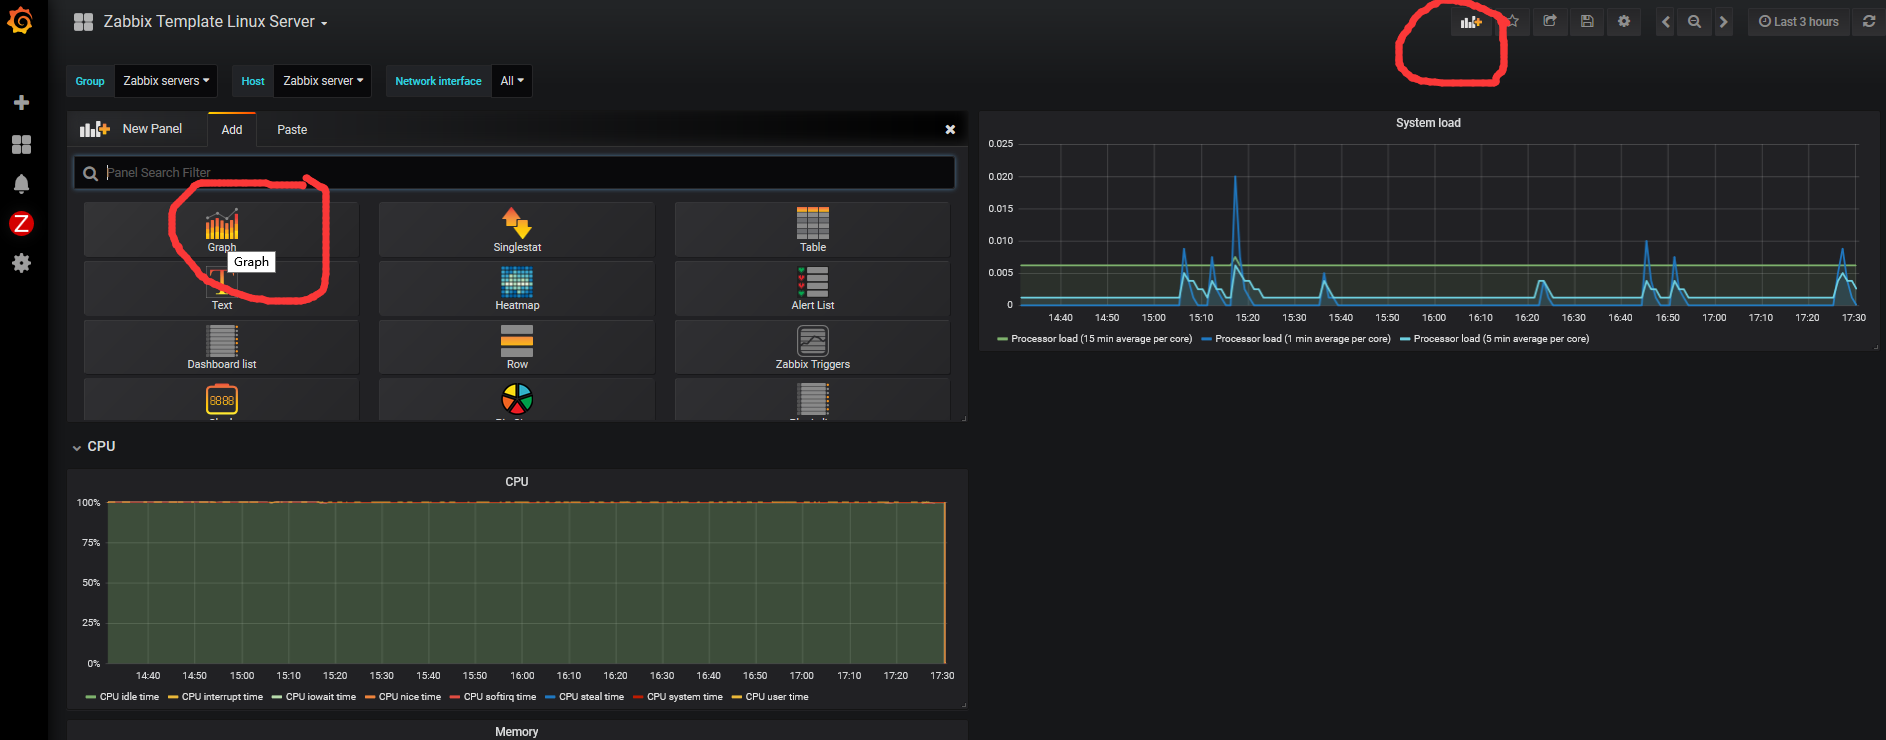Image resolution: width=1886 pixels, height=740 pixels.
Task: Choose the clock panel 8888 icon
Action: pyautogui.click(x=221, y=400)
